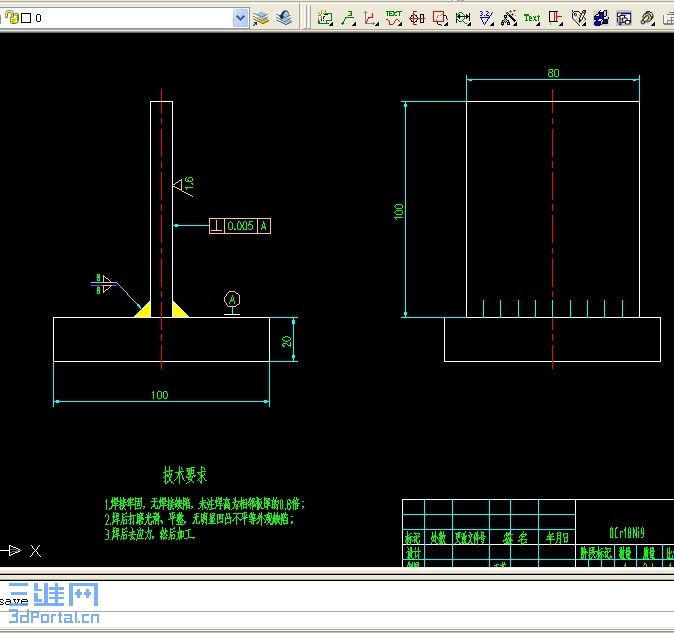Click the layer name field showing 0
The height and width of the screenshot is (633, 674).
(x=125, y=18)
